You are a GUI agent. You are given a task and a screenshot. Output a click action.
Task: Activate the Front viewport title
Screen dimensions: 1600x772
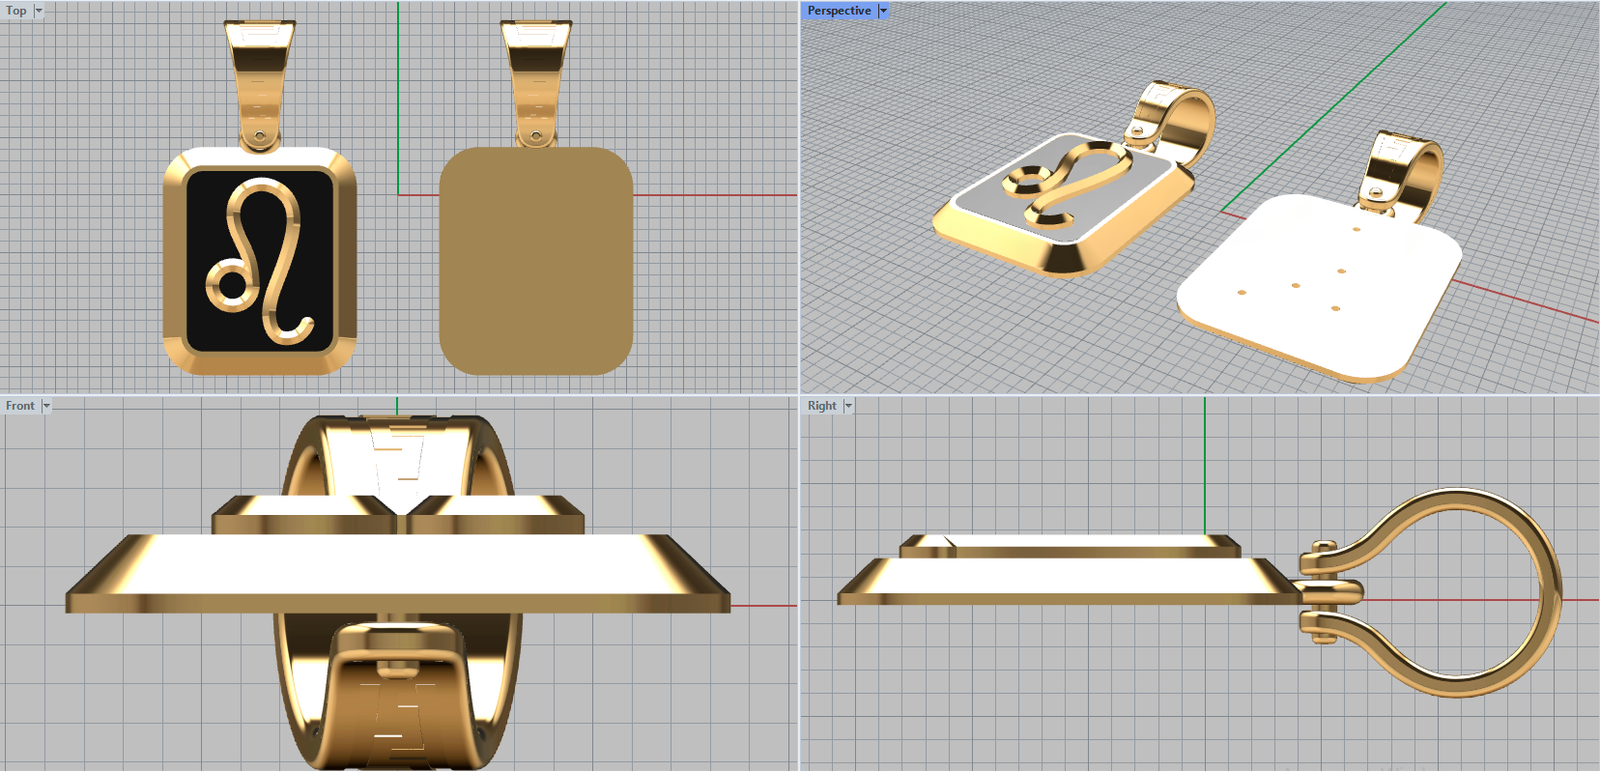pyautogui.click(x=19, y=406)
